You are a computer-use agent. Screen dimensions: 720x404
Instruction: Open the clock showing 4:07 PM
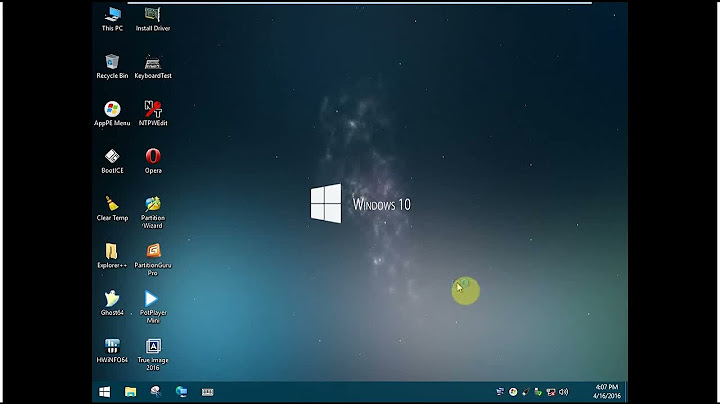point(607,392)
